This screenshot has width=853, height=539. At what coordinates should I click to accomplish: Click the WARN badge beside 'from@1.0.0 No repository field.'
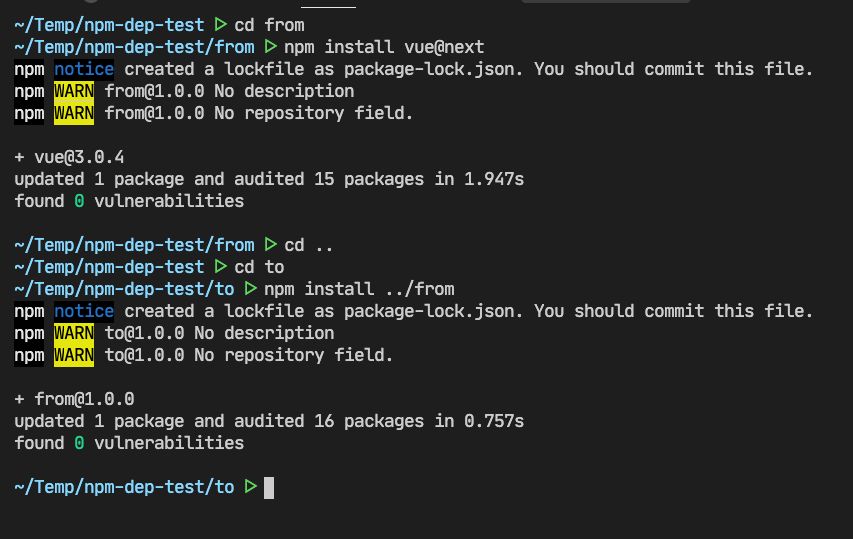(x=74, y=113)
